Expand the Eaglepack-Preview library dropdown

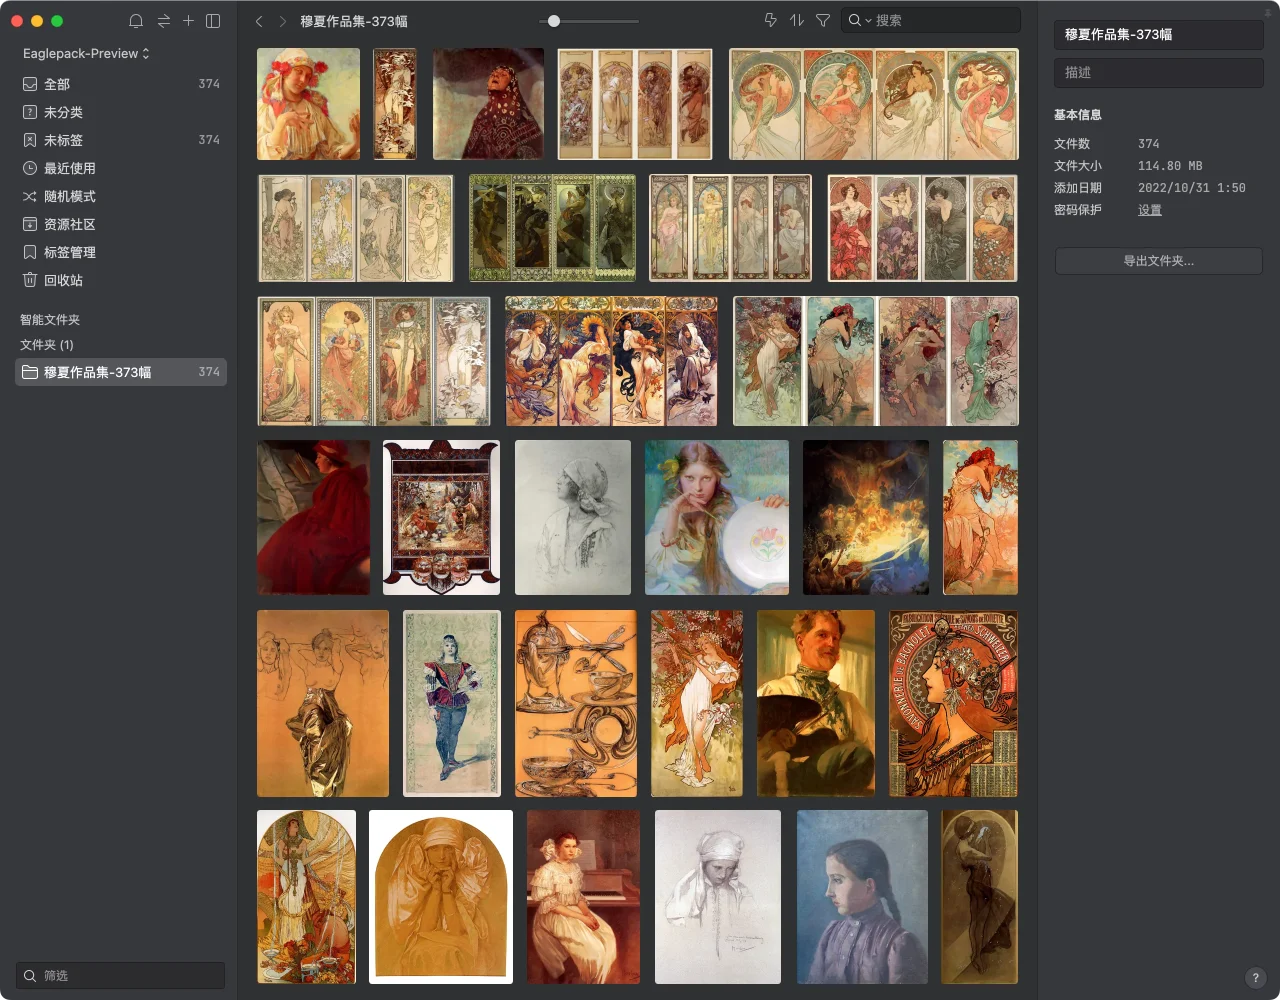pyautogui.click(x=86, y=53)
